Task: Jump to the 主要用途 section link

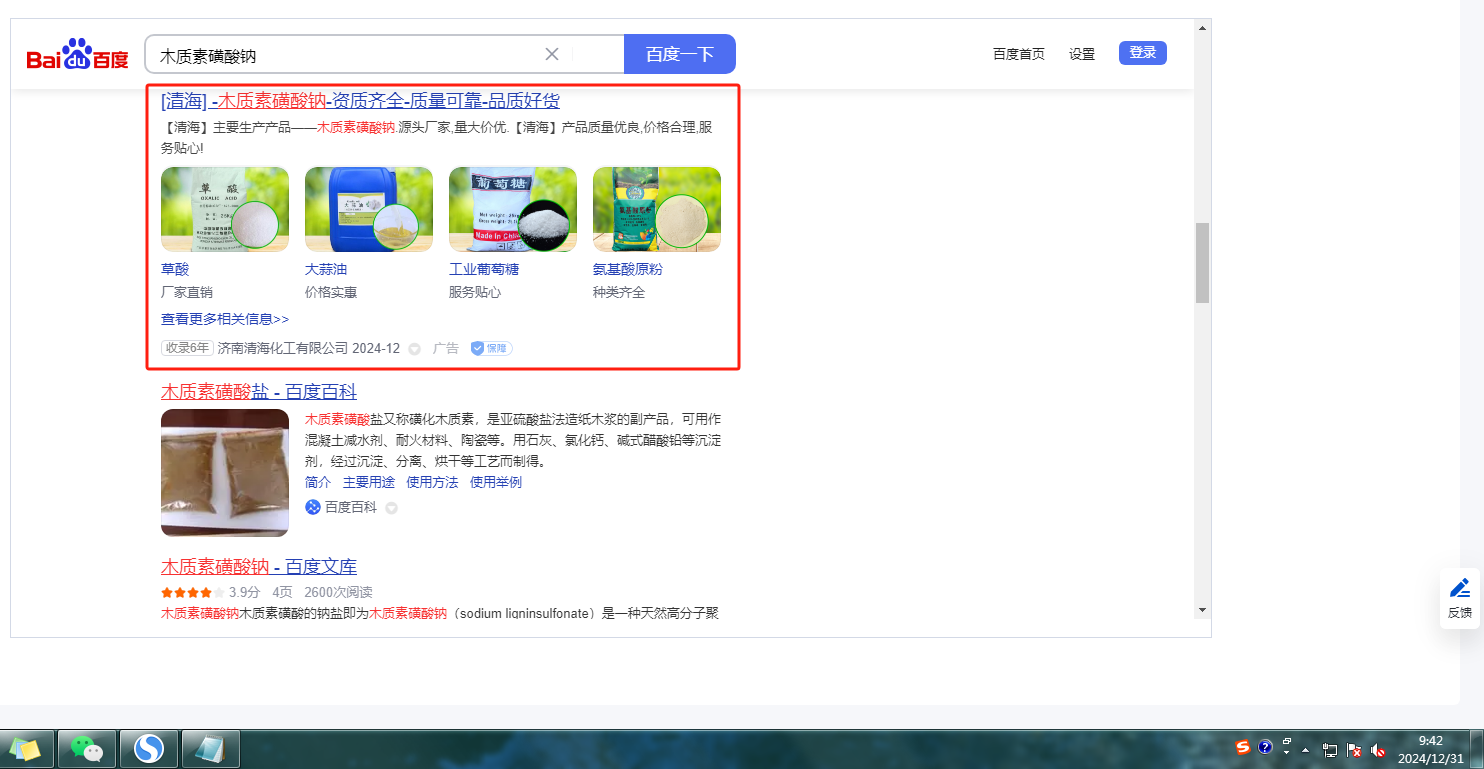Action: coord(369,482)
